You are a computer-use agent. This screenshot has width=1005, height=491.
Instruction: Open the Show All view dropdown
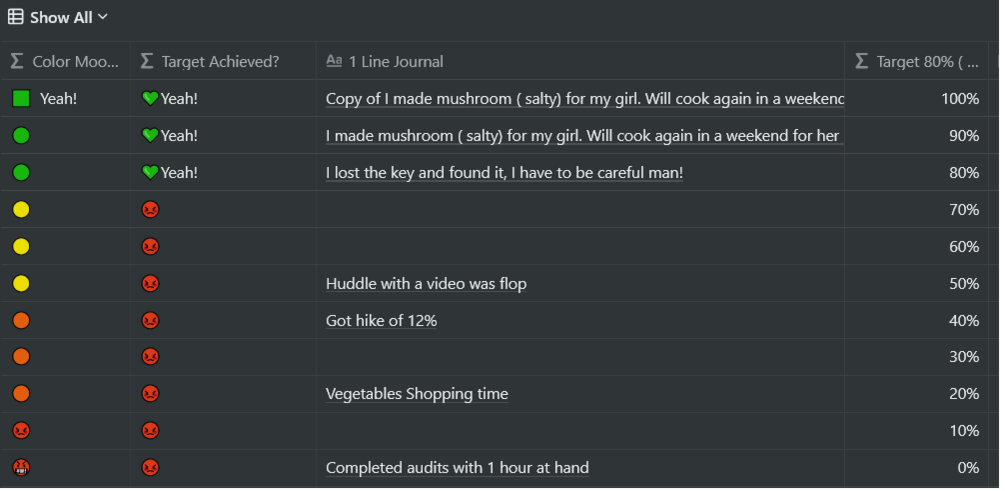click(68, 17)
